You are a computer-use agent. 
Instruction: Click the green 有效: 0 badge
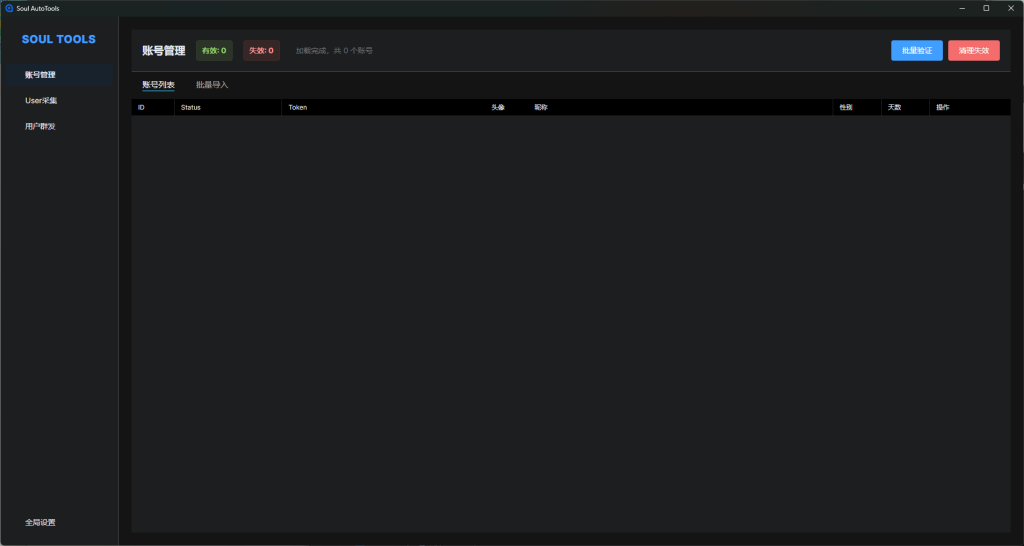click(x=214, y=50)
